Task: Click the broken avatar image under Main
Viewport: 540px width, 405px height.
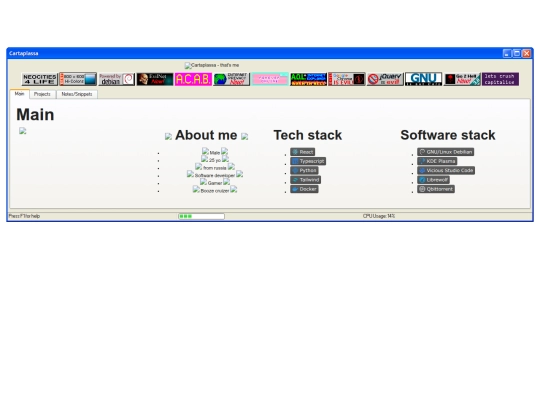Action: pyautogui.click(x=23, y=131)
